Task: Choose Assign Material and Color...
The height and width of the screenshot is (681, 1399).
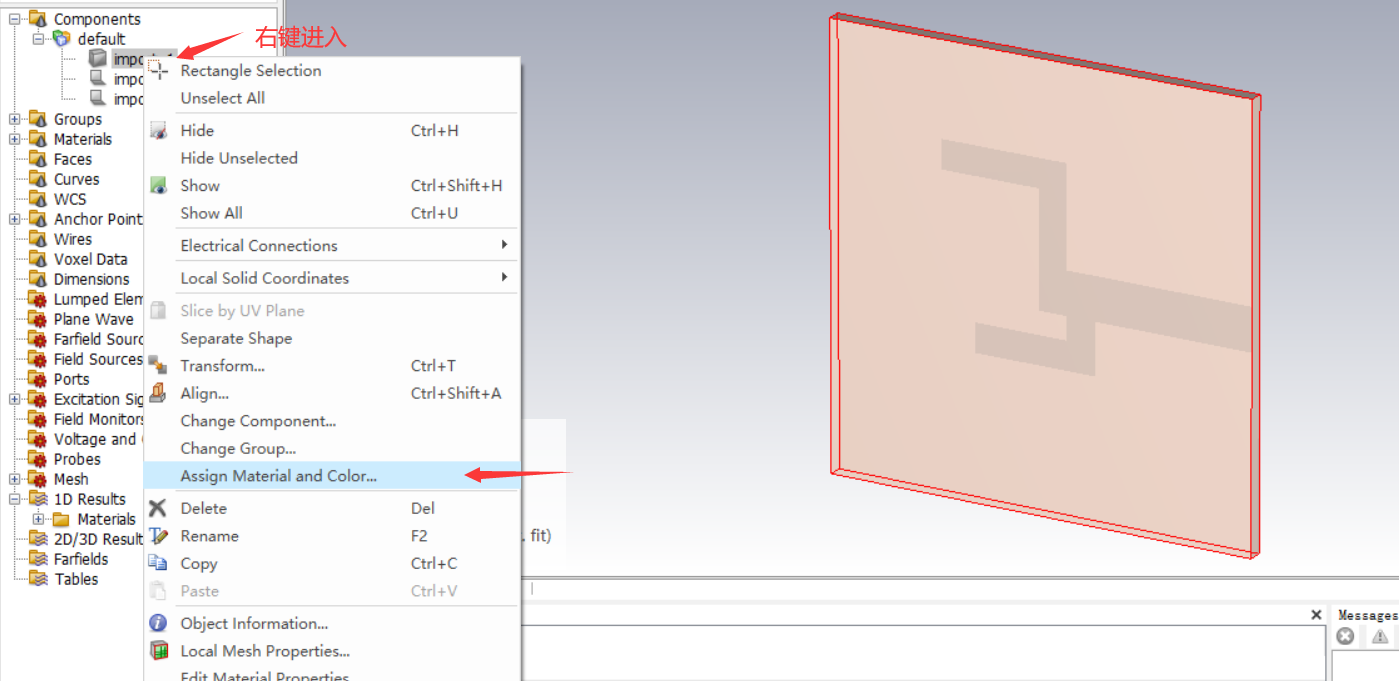Action: (x=331, y=476)
